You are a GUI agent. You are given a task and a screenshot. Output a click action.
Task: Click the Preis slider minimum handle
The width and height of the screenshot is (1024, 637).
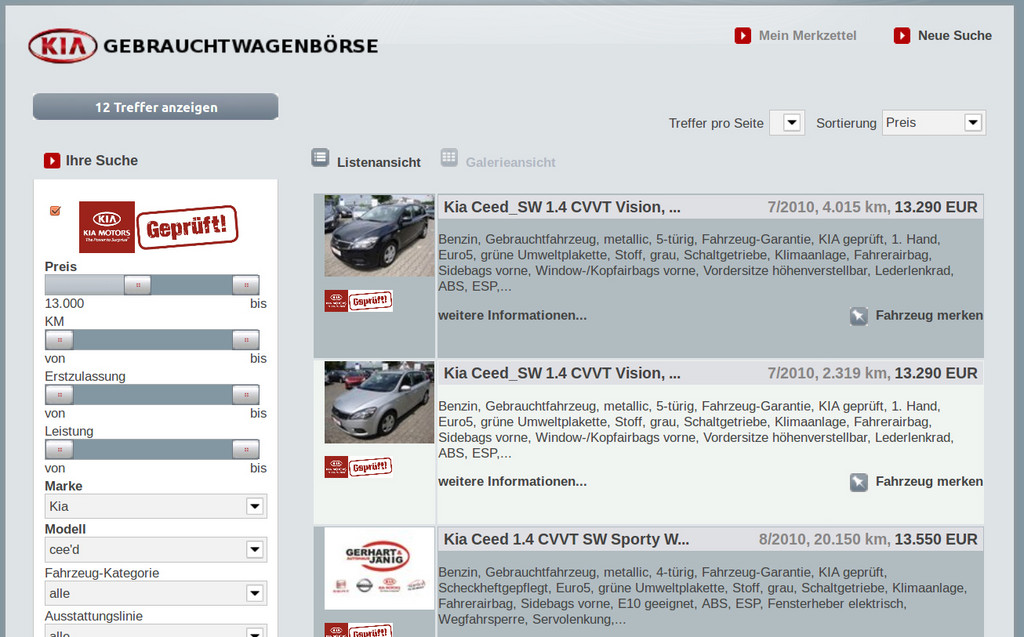[137, 285]
